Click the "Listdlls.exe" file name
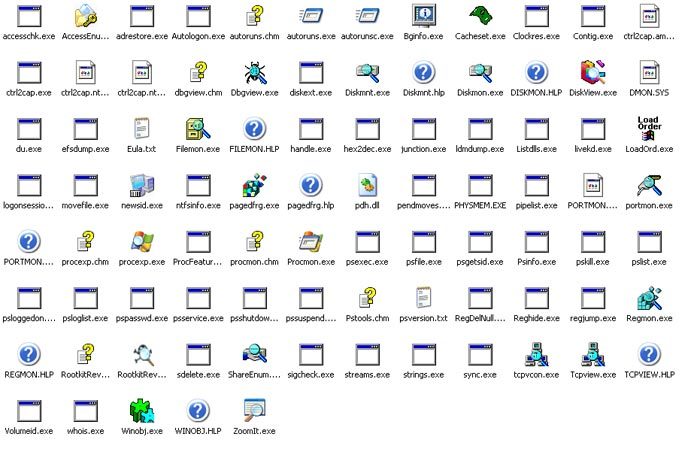This screenshot has width=700, height=458. tap(536, 149)
